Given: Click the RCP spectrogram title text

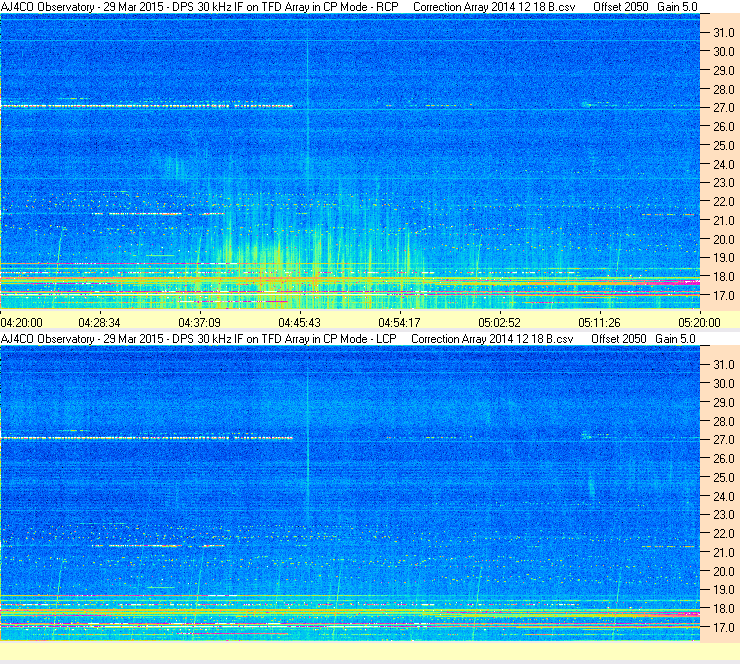Looking at the screenshot, I should click(x=200, y=7).
